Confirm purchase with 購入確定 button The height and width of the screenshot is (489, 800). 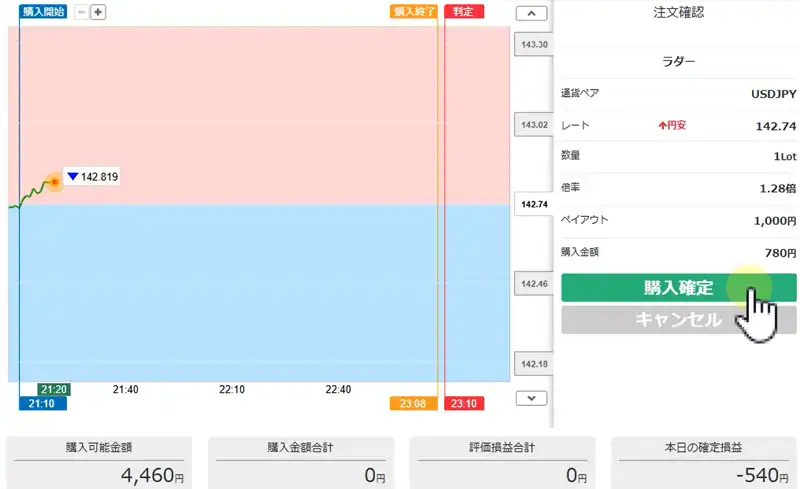pos(679,287)
